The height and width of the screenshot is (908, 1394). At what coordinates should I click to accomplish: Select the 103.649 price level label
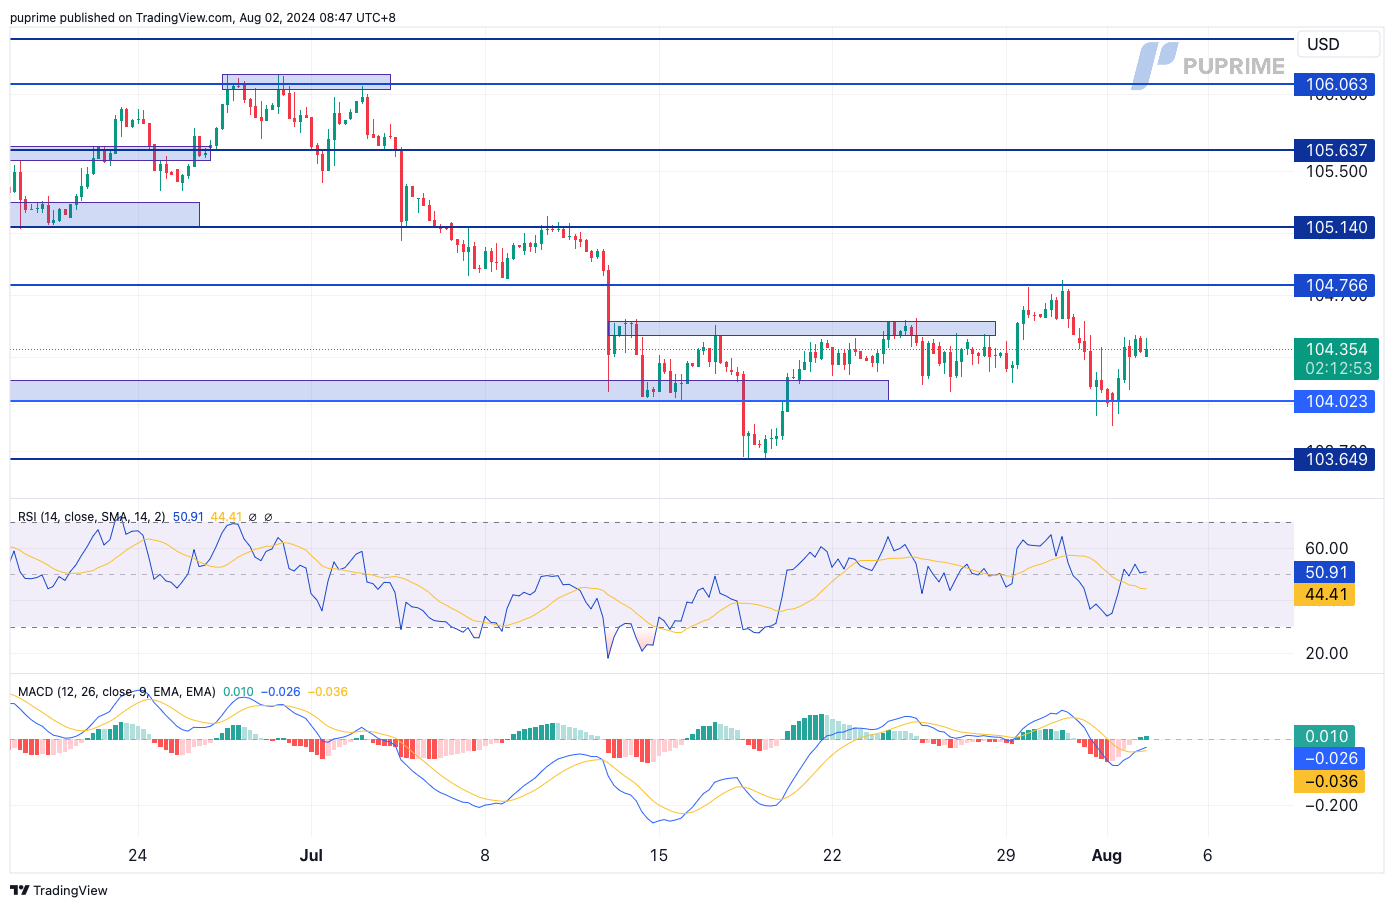[x=1336, y=459]
